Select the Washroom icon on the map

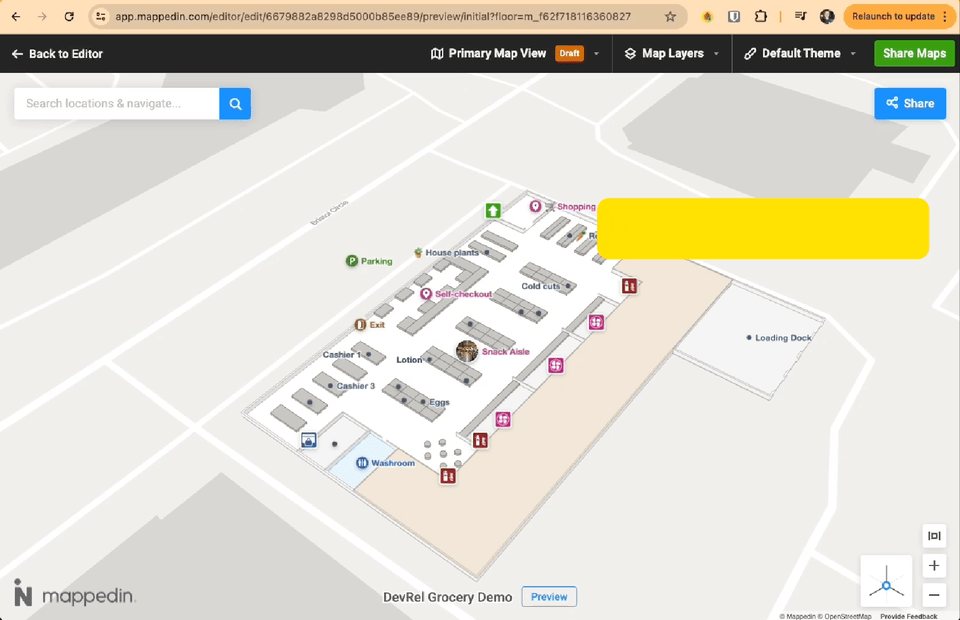[x=362, y=463]
